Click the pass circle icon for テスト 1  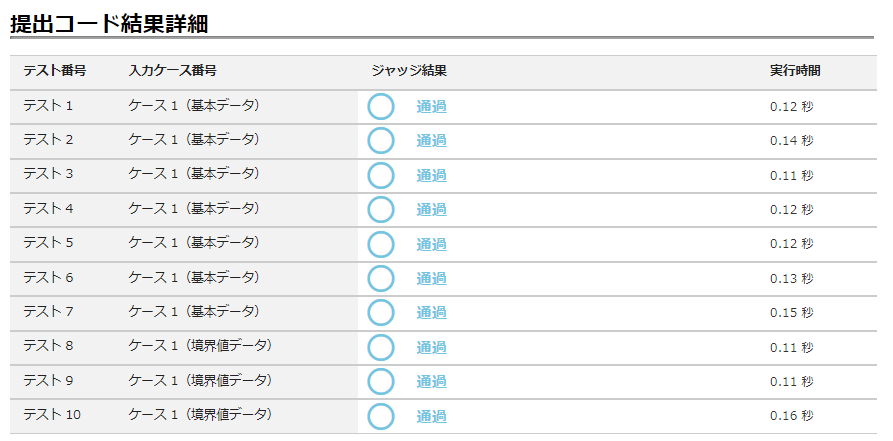[x=381, y=107]
